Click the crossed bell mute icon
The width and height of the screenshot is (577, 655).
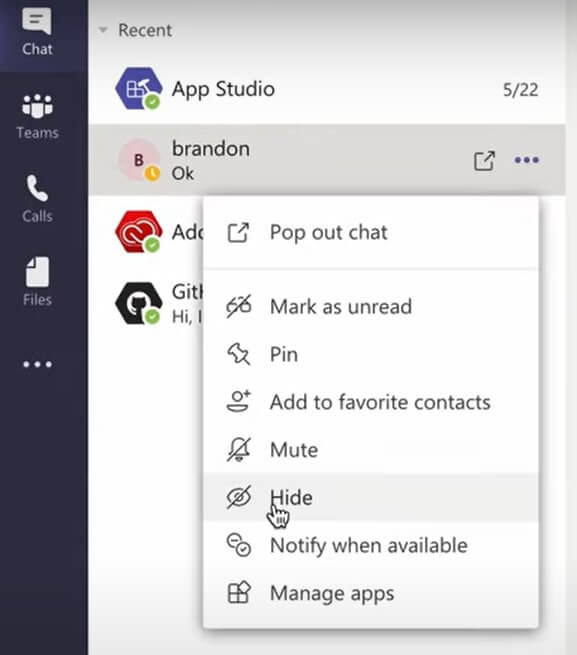239,449
